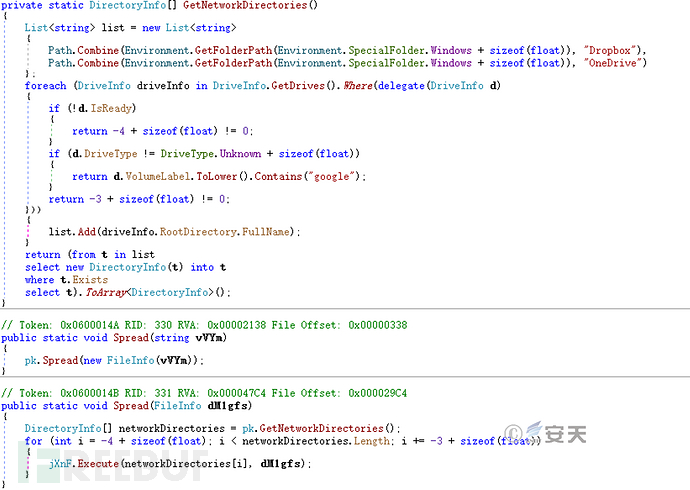
Task: Click the "google" string literal
Action: (331, 176)
